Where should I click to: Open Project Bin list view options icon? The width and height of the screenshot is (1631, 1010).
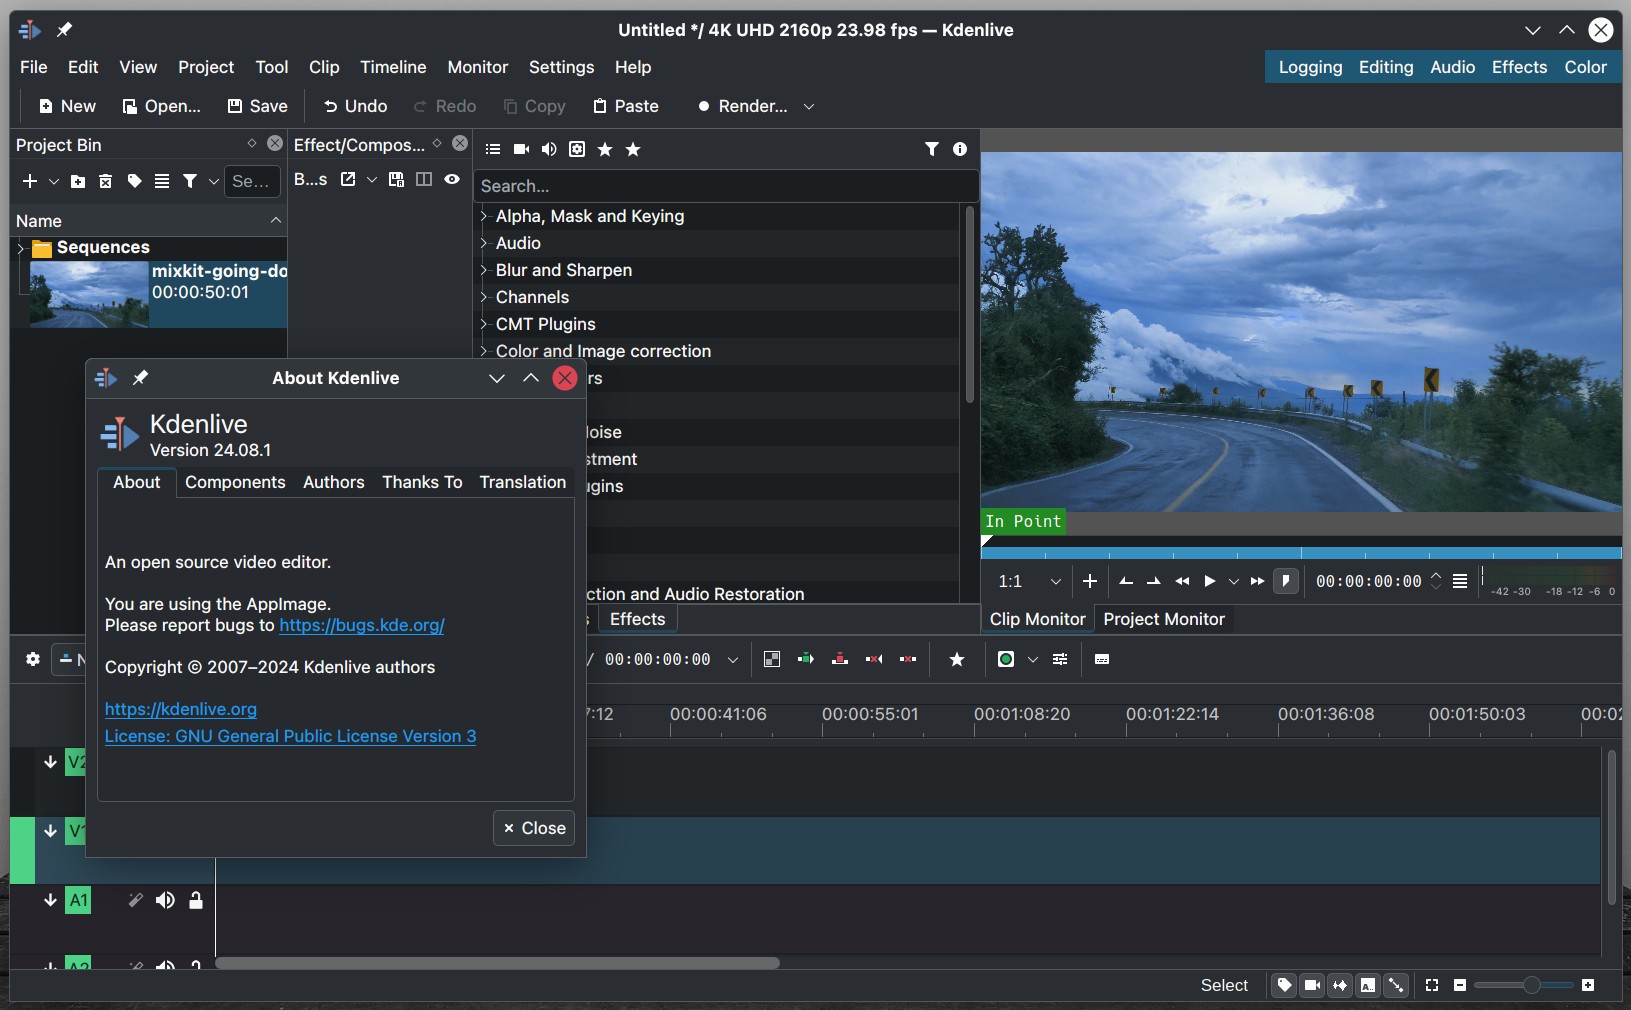162,181
